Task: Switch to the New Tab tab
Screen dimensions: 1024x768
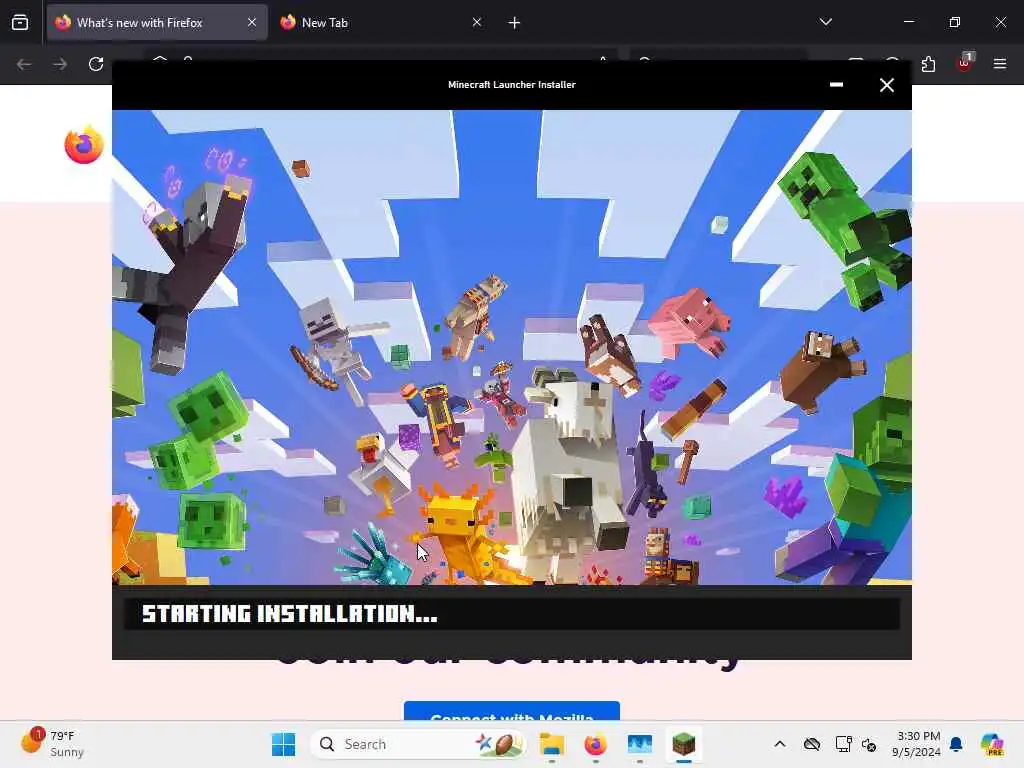Action: click(382, 23)
